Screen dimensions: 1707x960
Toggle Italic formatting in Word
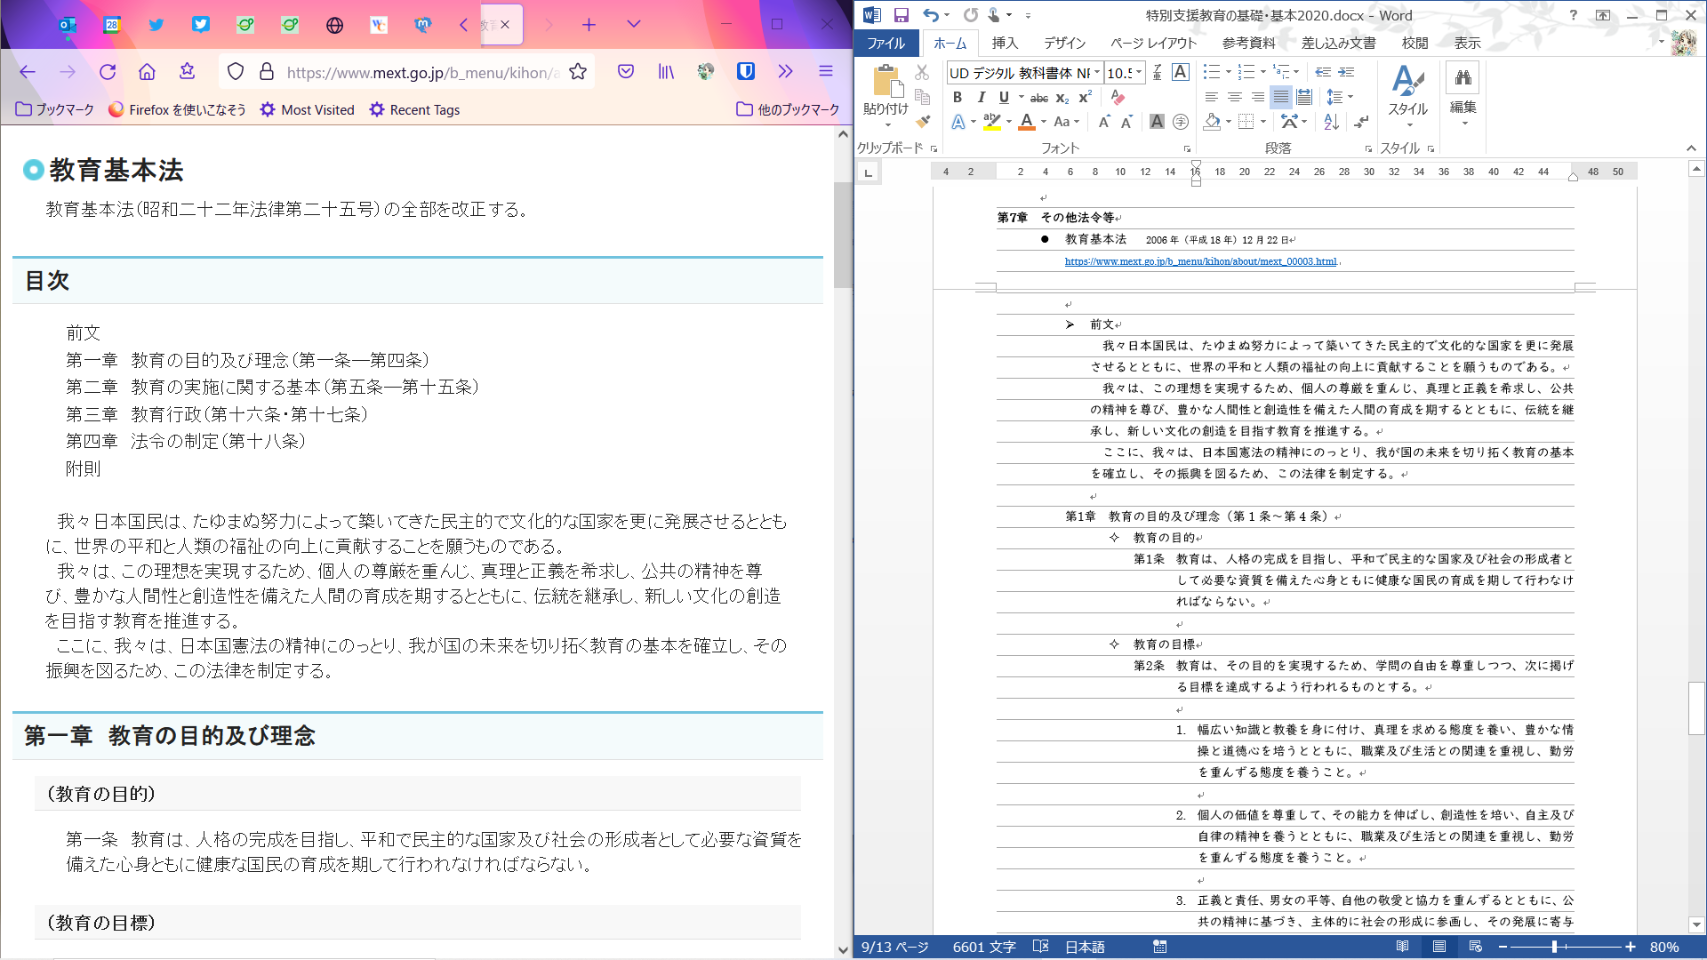point(980,98)
